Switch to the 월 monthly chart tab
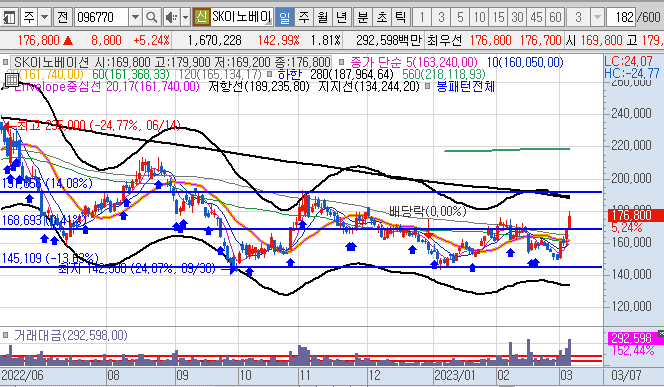Image resolution: width=664 pixels, height=387 pixels. tap(323, 17)
